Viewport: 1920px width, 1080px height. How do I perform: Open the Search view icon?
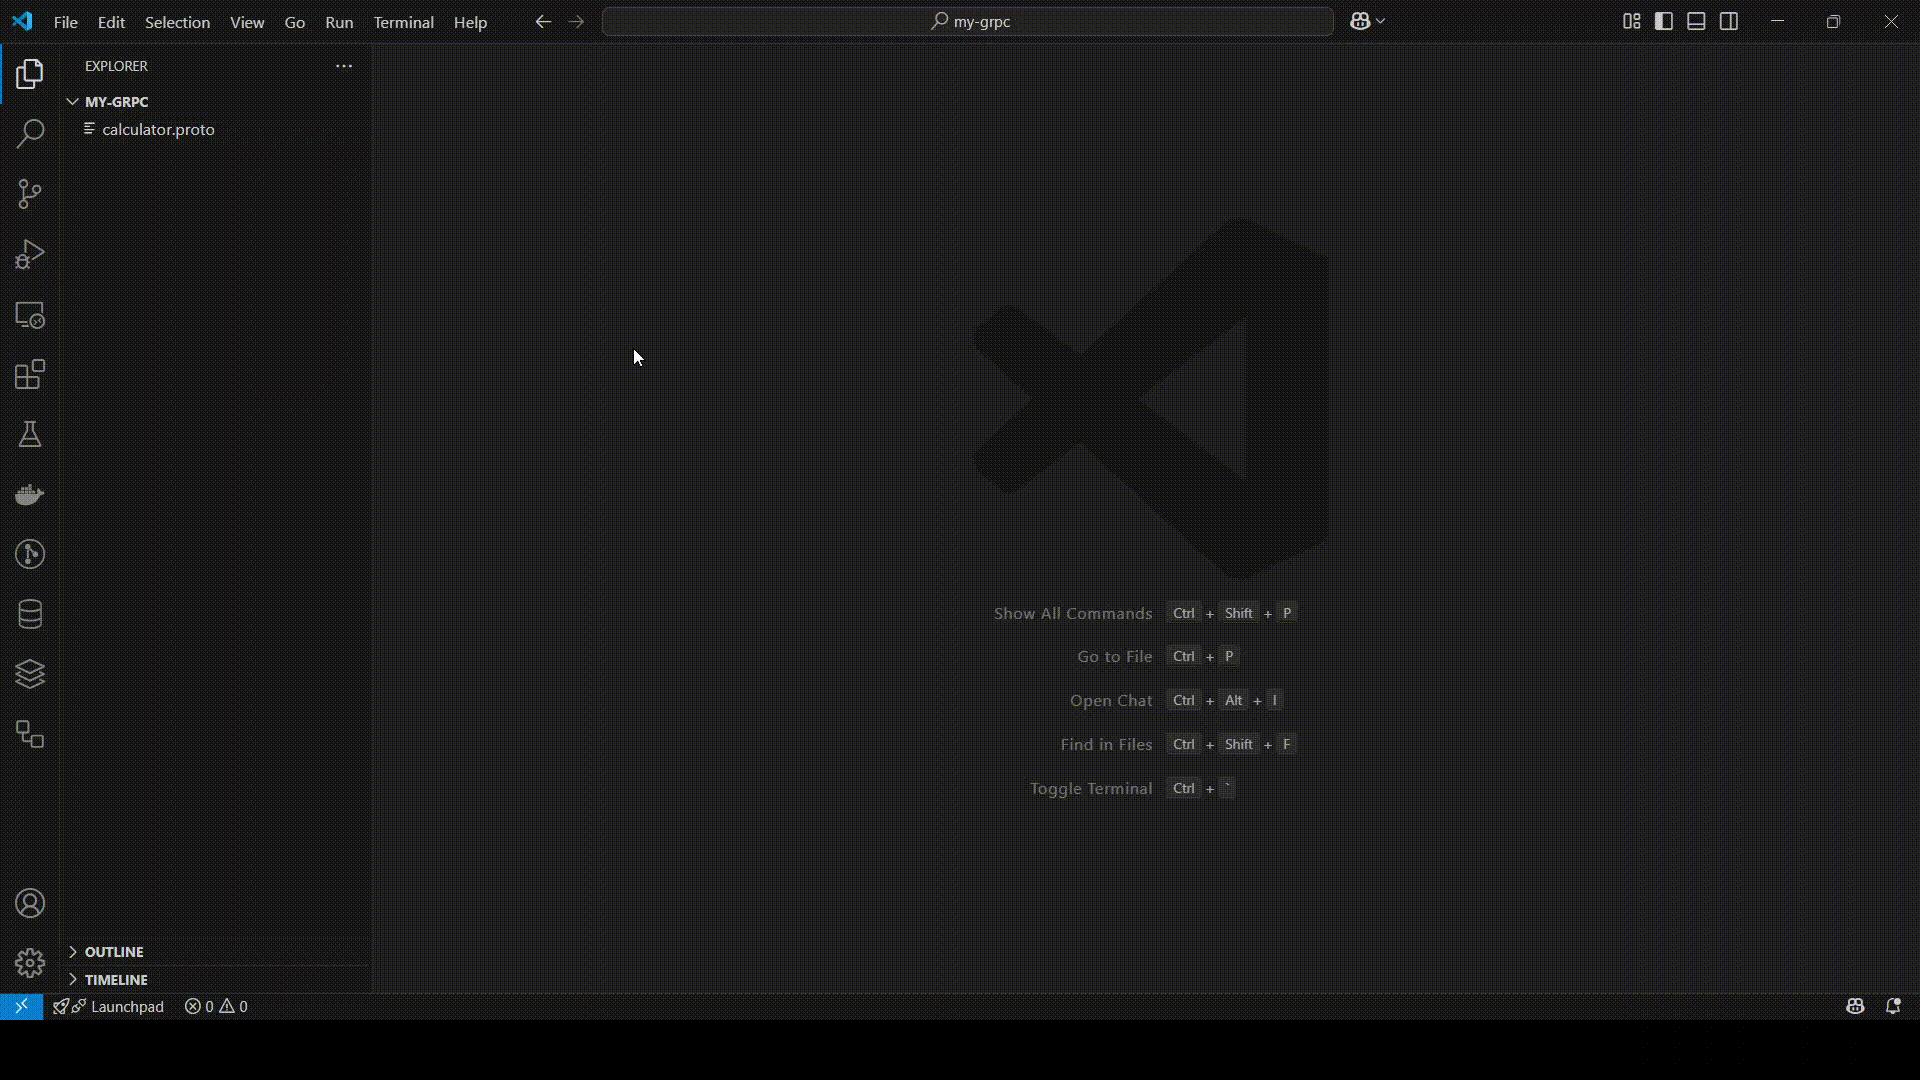[x=30, y=134]
